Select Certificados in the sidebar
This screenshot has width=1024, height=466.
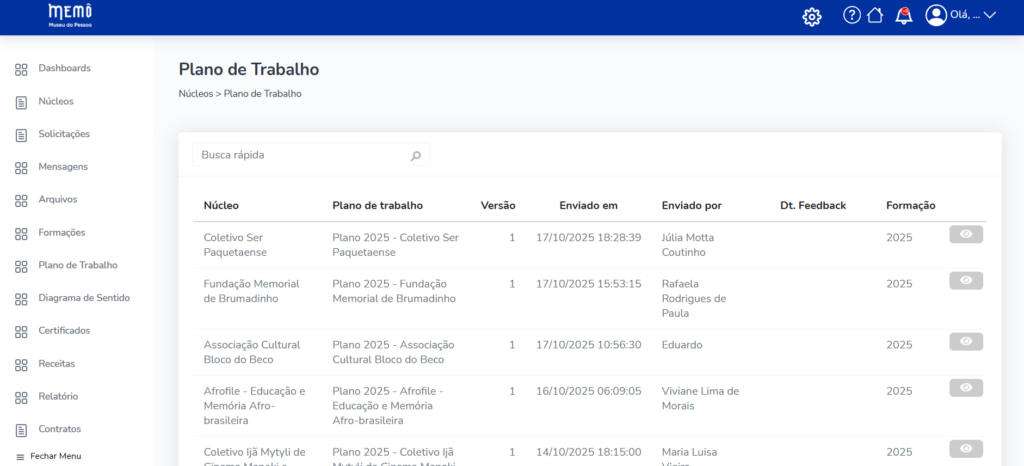64,331
